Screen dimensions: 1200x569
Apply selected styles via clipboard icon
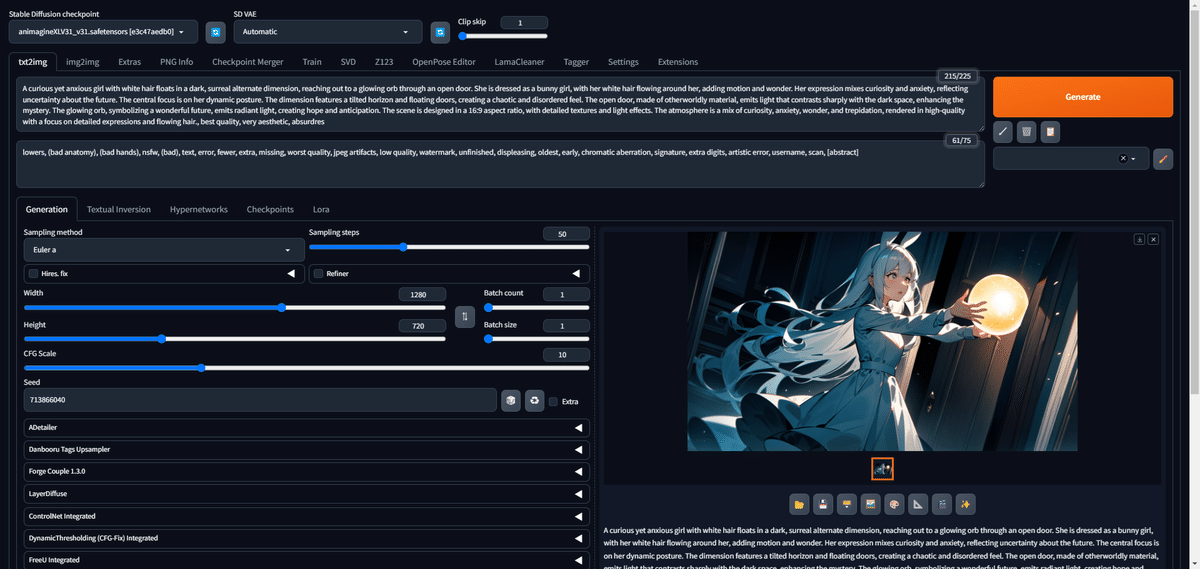(x=1049, y=131)
